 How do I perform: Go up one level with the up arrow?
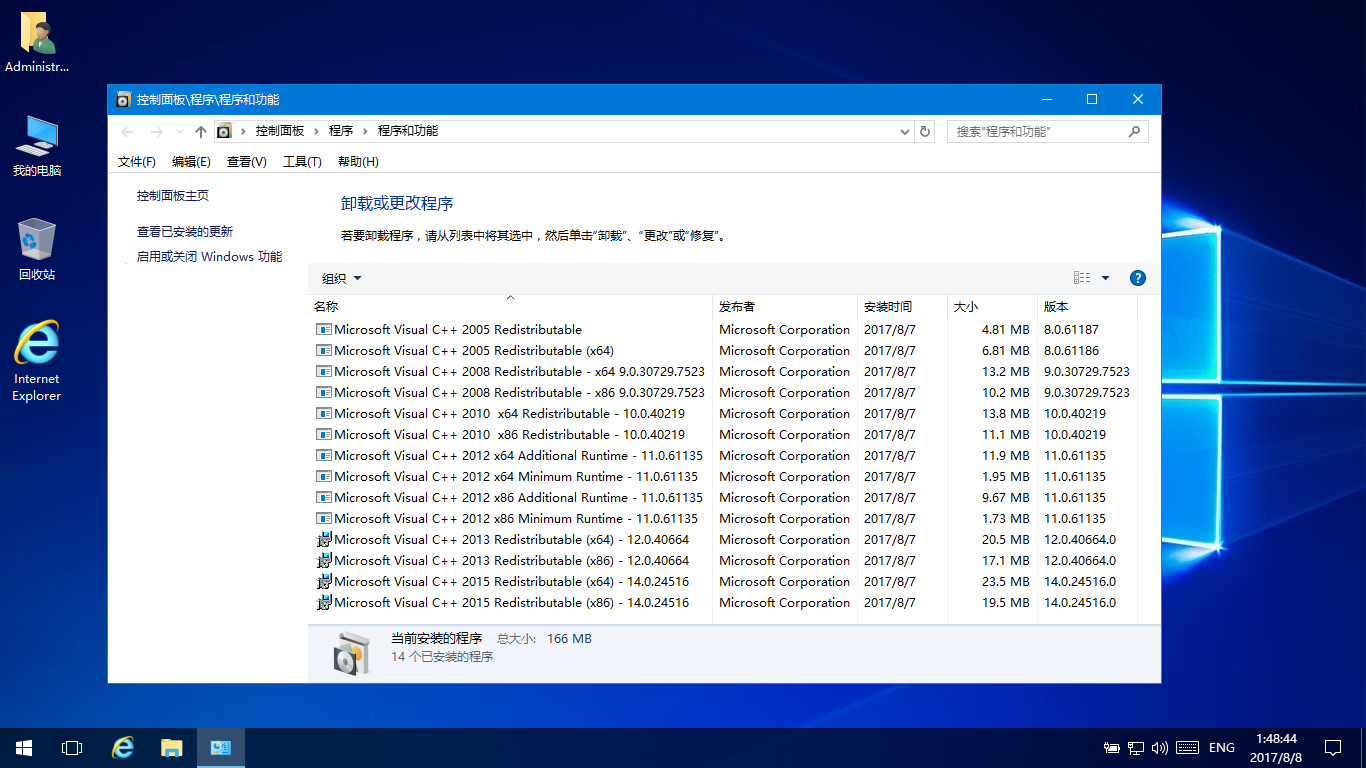[x=201, y=131]
